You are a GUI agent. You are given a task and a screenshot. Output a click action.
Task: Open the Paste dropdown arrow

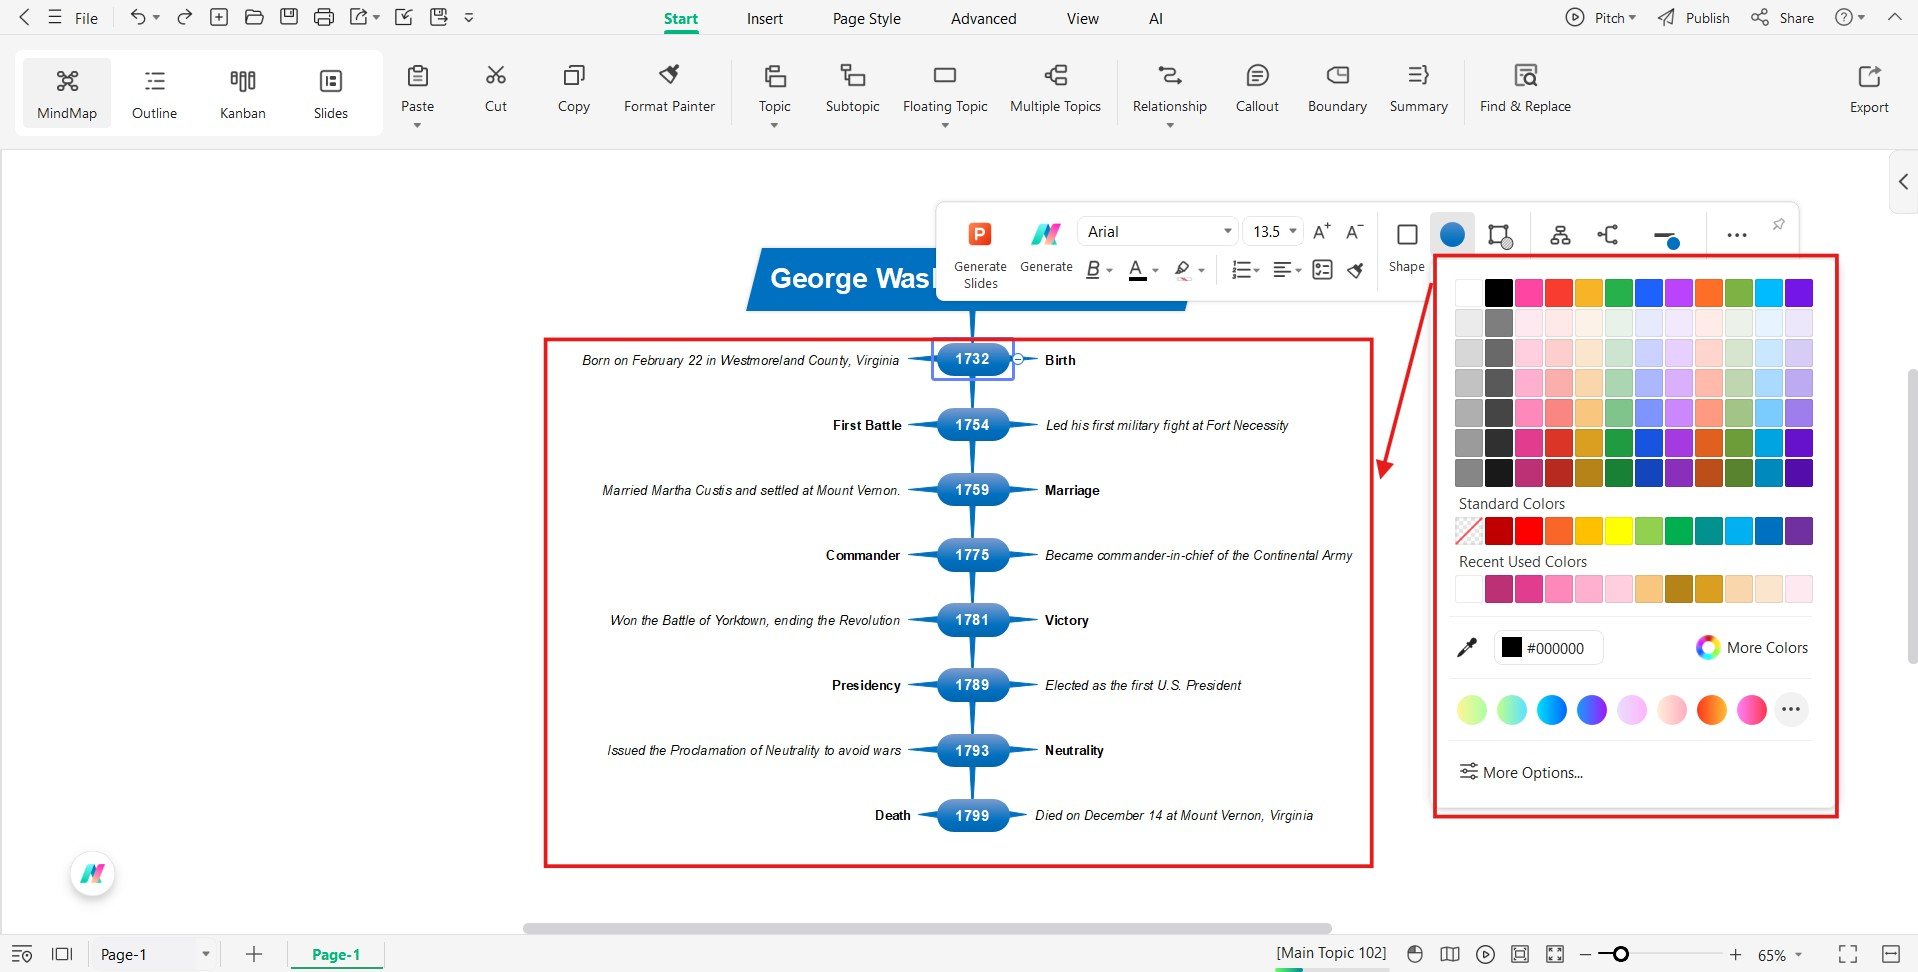pyautogui.click(x=417, y=125)
